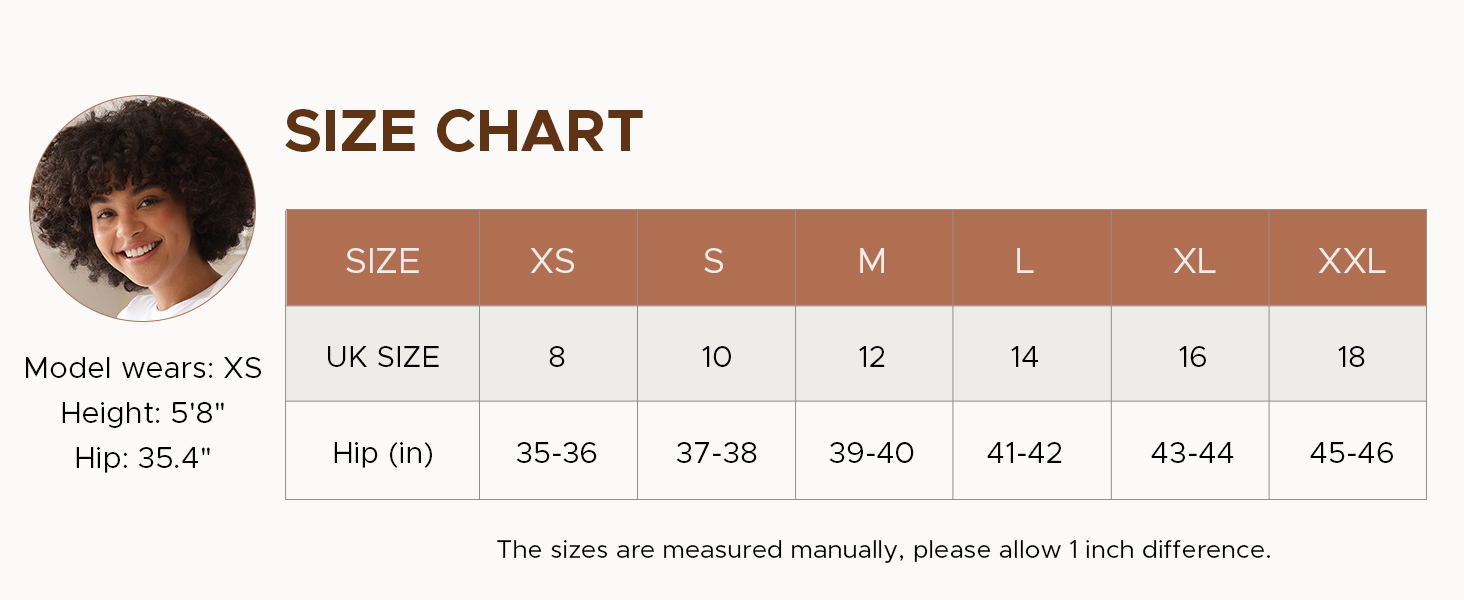Click the XXL column header

pyautogui.click(x=1351, y=261)
